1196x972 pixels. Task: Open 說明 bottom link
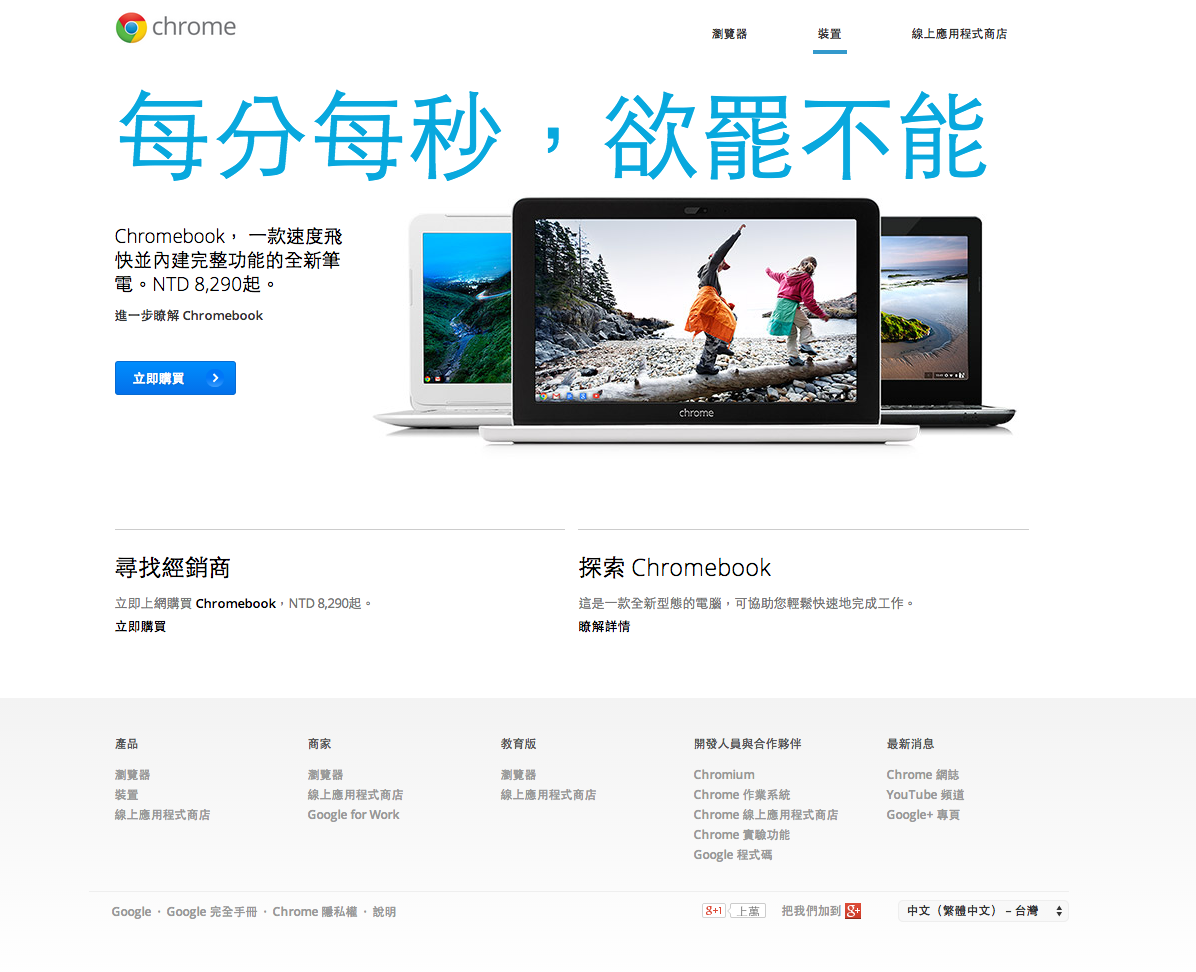384,912
